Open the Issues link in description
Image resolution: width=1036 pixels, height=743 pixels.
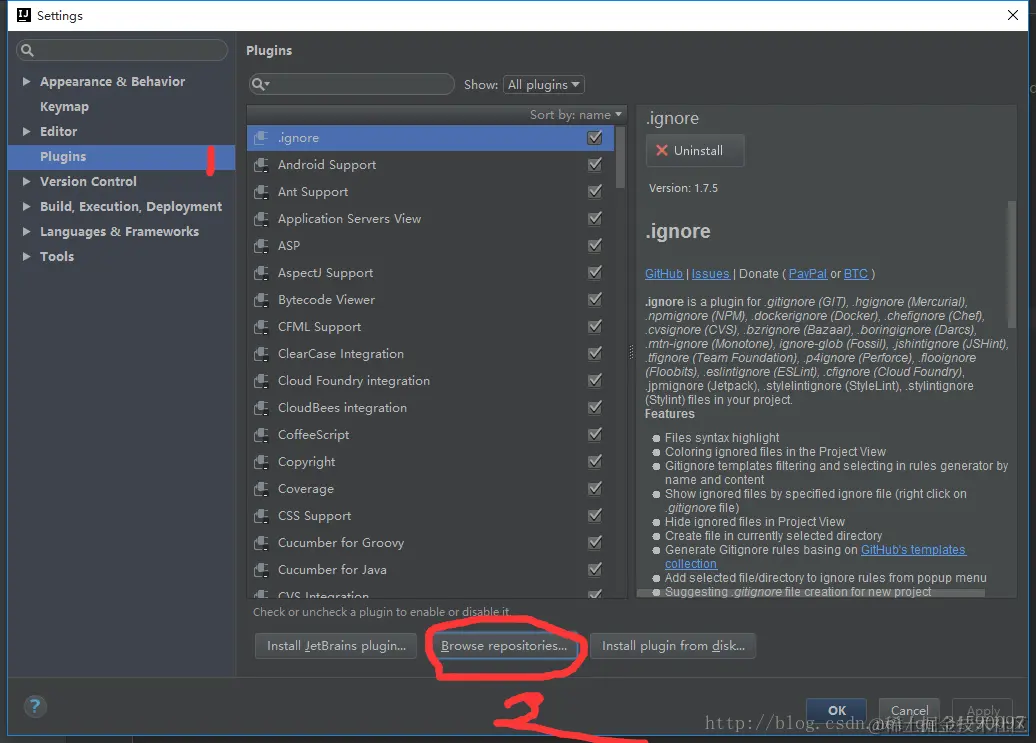[x=710, y=274]
